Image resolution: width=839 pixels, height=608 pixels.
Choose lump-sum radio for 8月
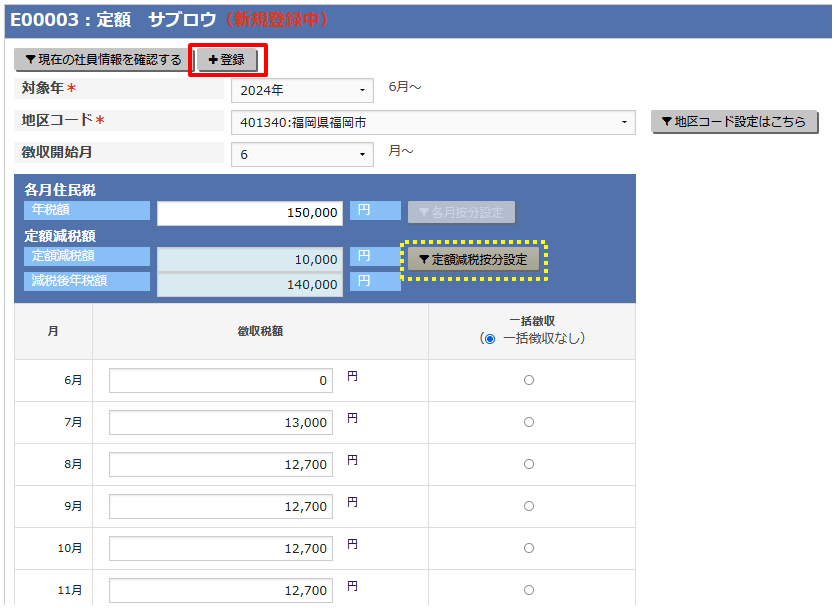click(x=529, y=464)
